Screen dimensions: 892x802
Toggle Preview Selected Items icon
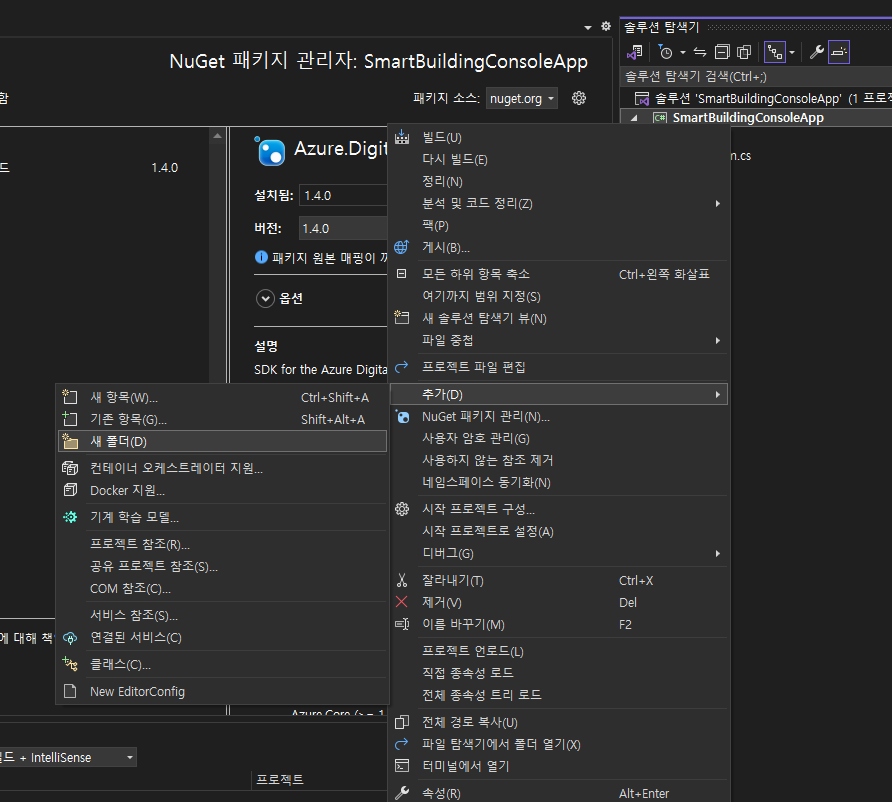839,52
